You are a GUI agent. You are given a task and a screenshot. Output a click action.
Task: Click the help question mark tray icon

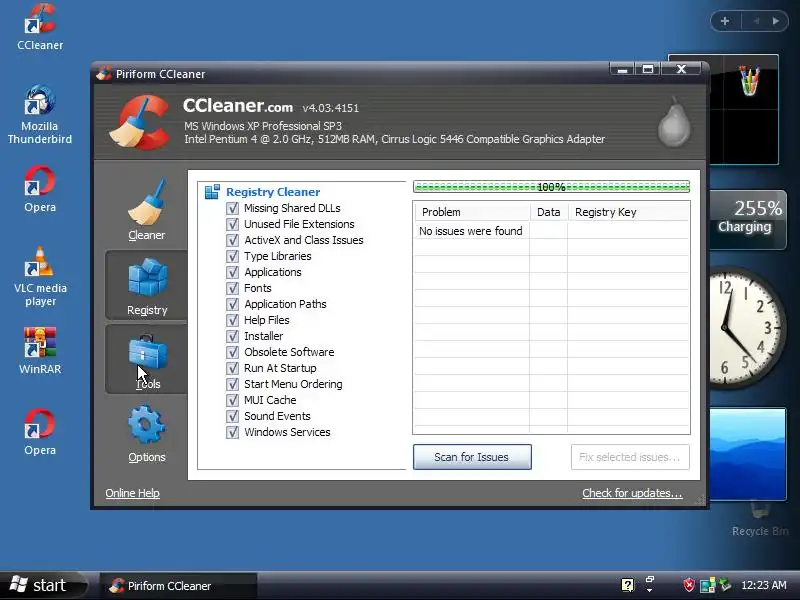pyautogui.click(x=628, y=585)
